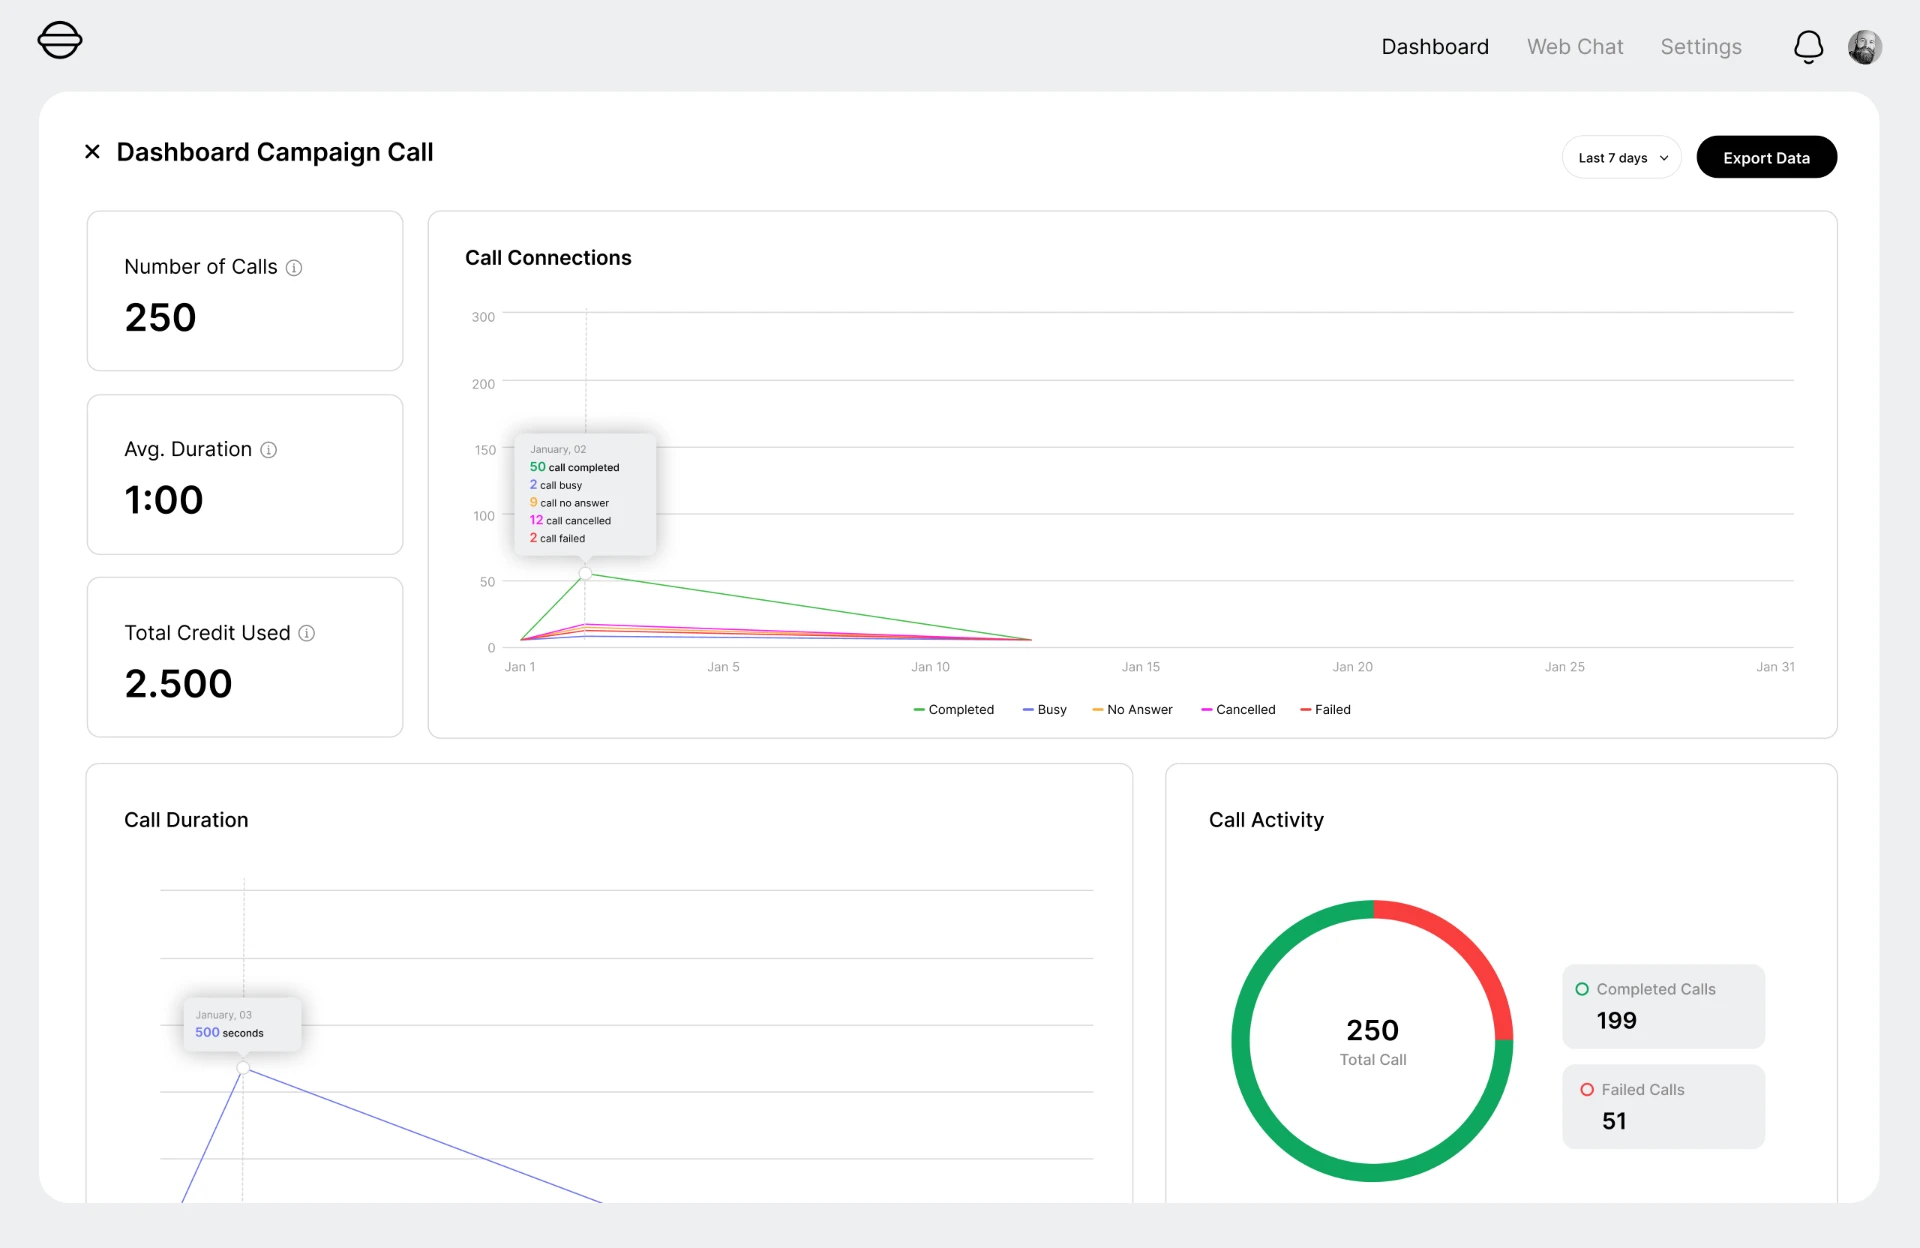Click the Call Connections heading
Viewport: 1920px width, 1248px height.
(548, 258)
